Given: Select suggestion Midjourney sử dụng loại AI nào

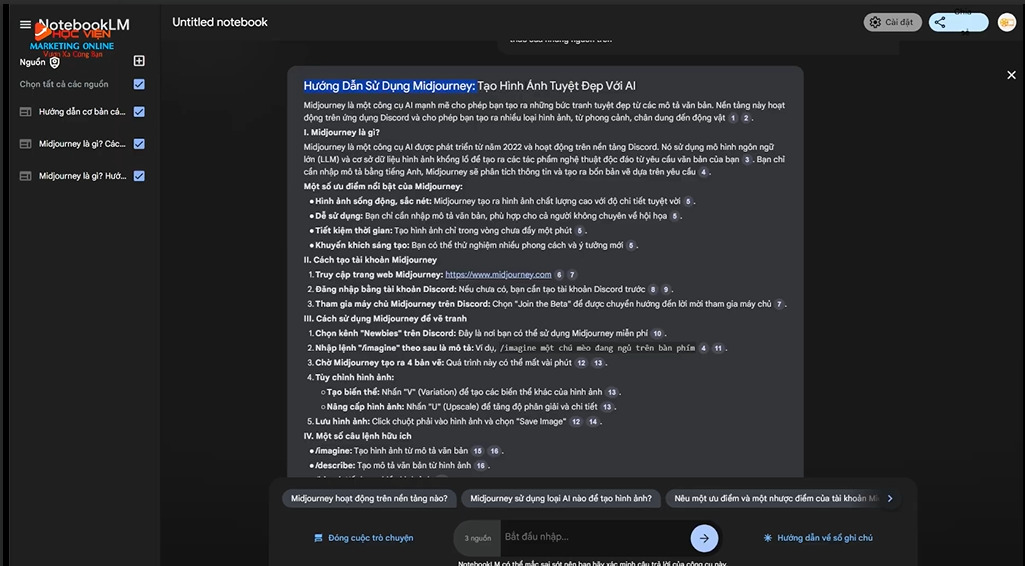Looking at the screenshot, I should pos(561,498).
